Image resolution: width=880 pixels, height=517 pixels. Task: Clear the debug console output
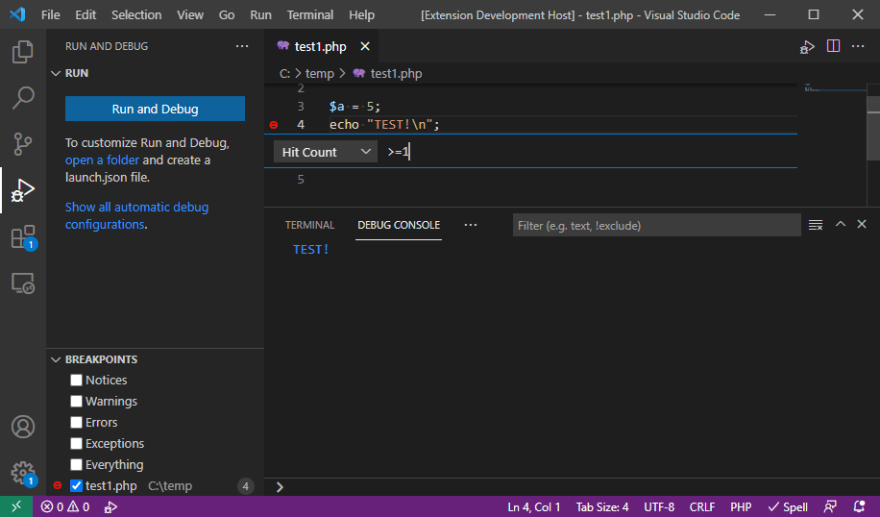click(815, 225)
